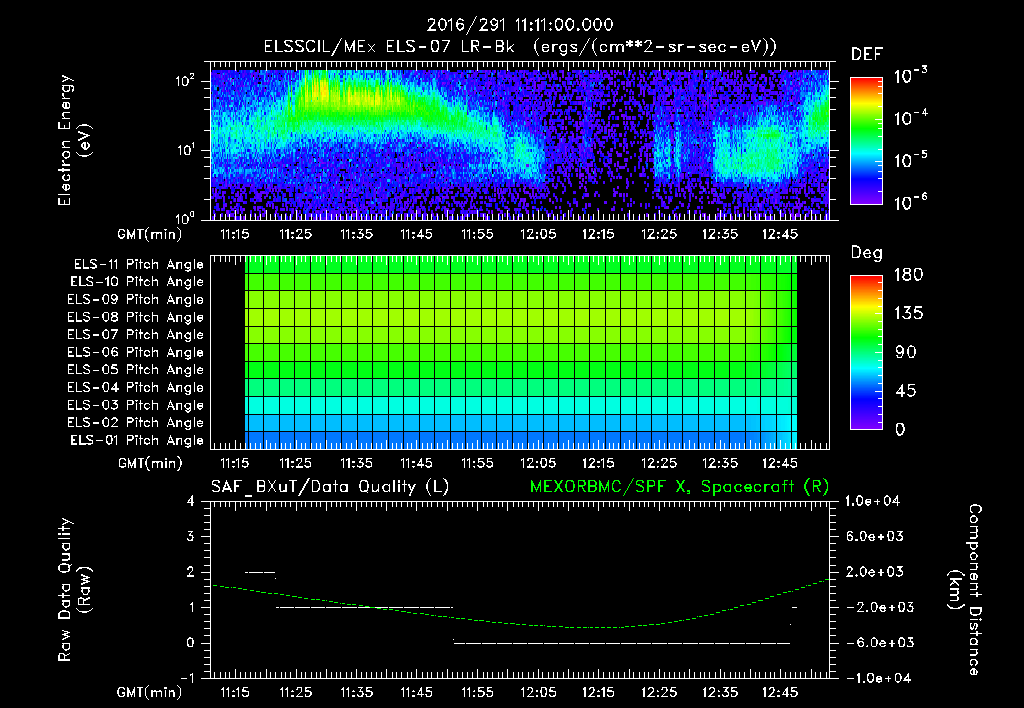1024x708 pixels.
Task: Click the Electron Energy (eV) axis label
Action: (x=74, y=141)
